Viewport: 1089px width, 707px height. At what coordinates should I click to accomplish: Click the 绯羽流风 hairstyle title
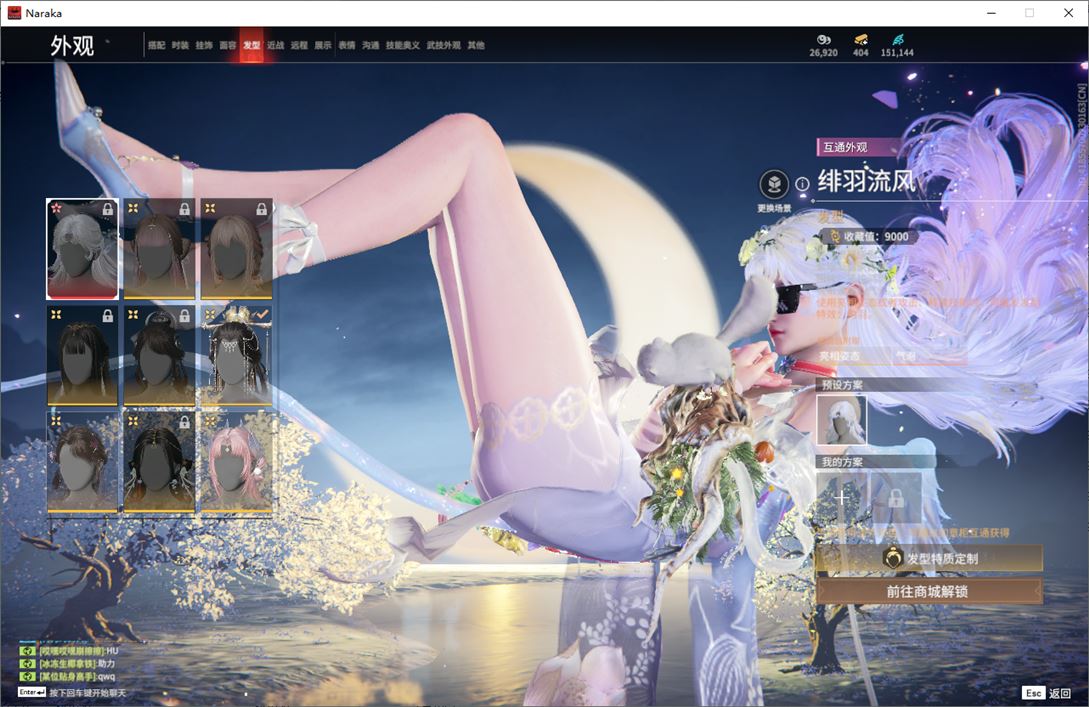tap(866, 181)
